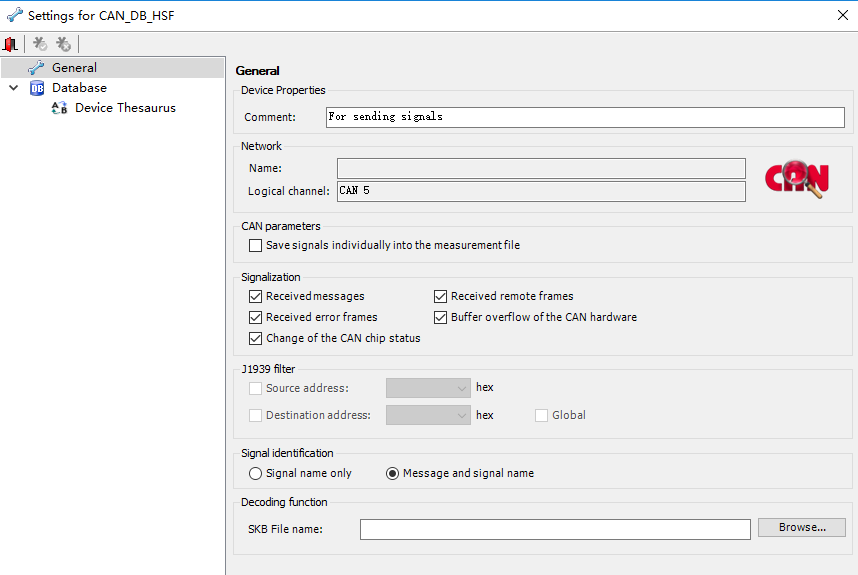Click the DB database icon in tree
Screen dimensions: 858x575
pos(37,88)
